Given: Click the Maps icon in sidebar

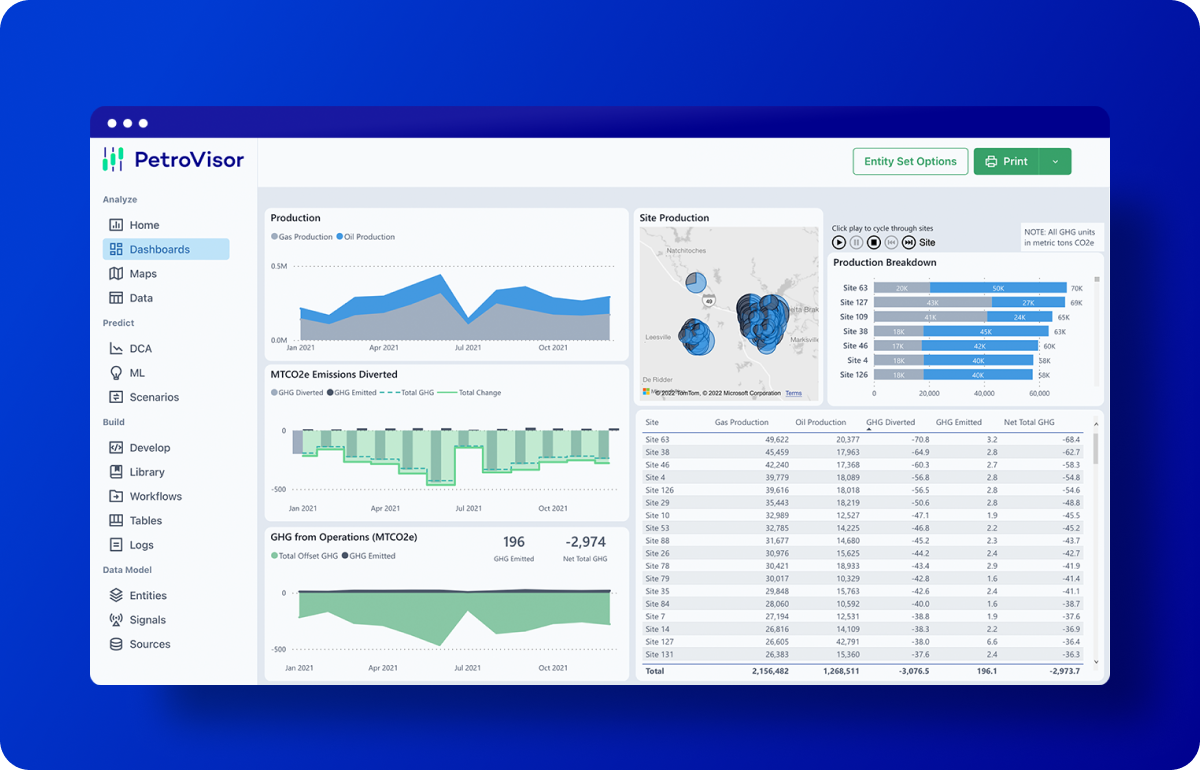Looking at the screenshot, I should coord(116,274).
